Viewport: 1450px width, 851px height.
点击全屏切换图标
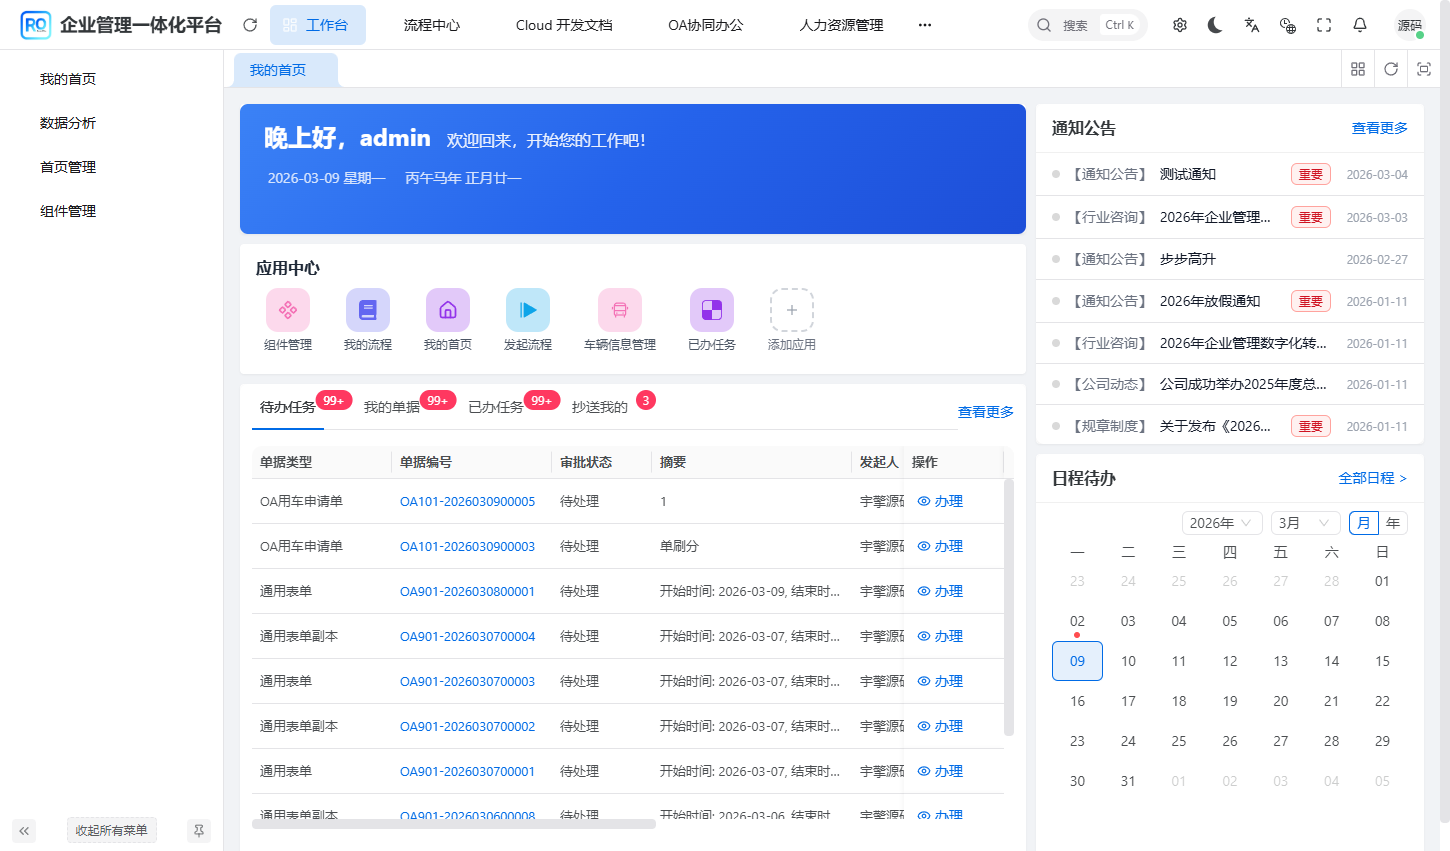tap(1323, 24)
